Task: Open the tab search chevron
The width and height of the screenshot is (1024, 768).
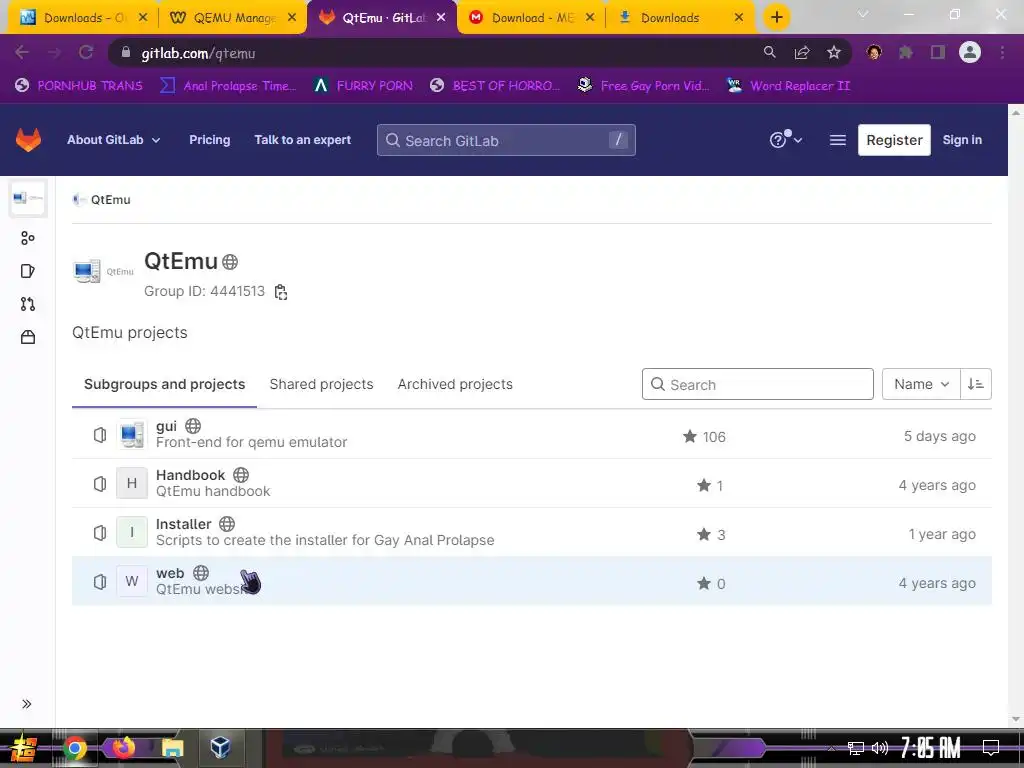Action: (863, 14)
